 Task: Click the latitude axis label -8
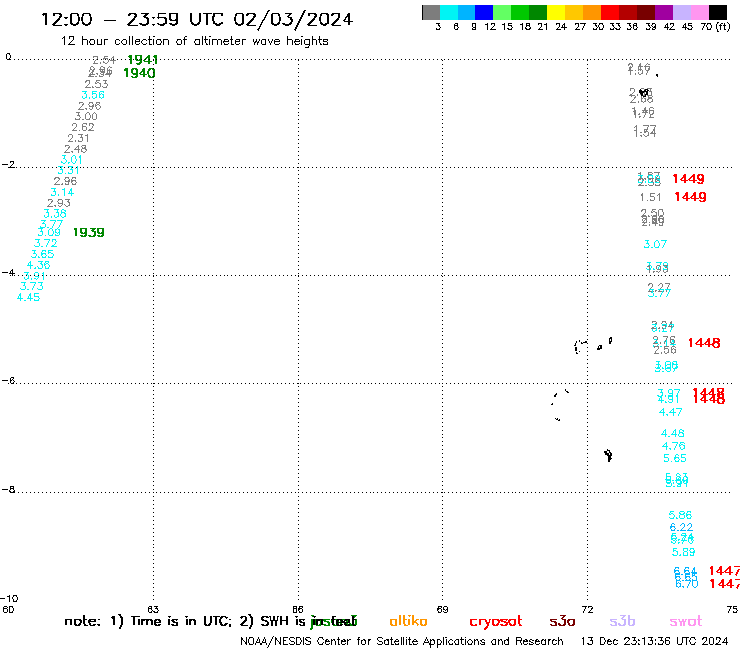tap(8, 490)
